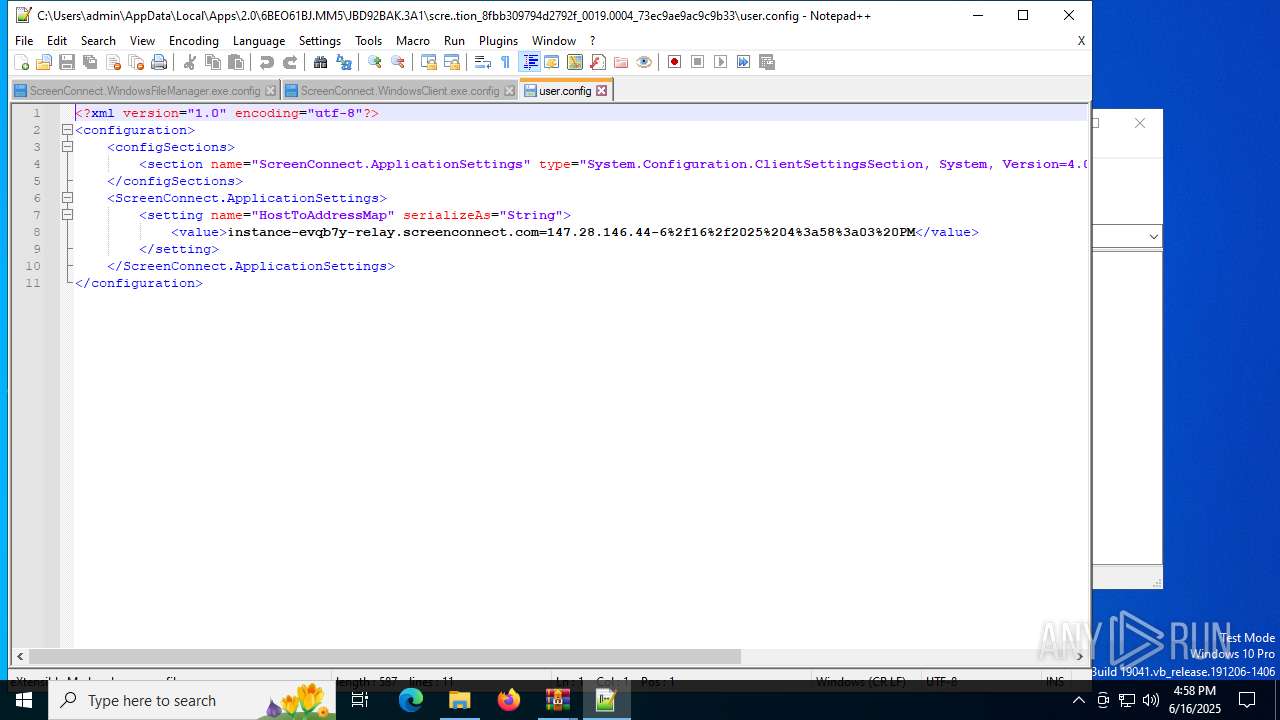Viewport: 1280px width, 720px height.
Task: Zoom in using the magnifier plus icon
Action: (374, 62)
